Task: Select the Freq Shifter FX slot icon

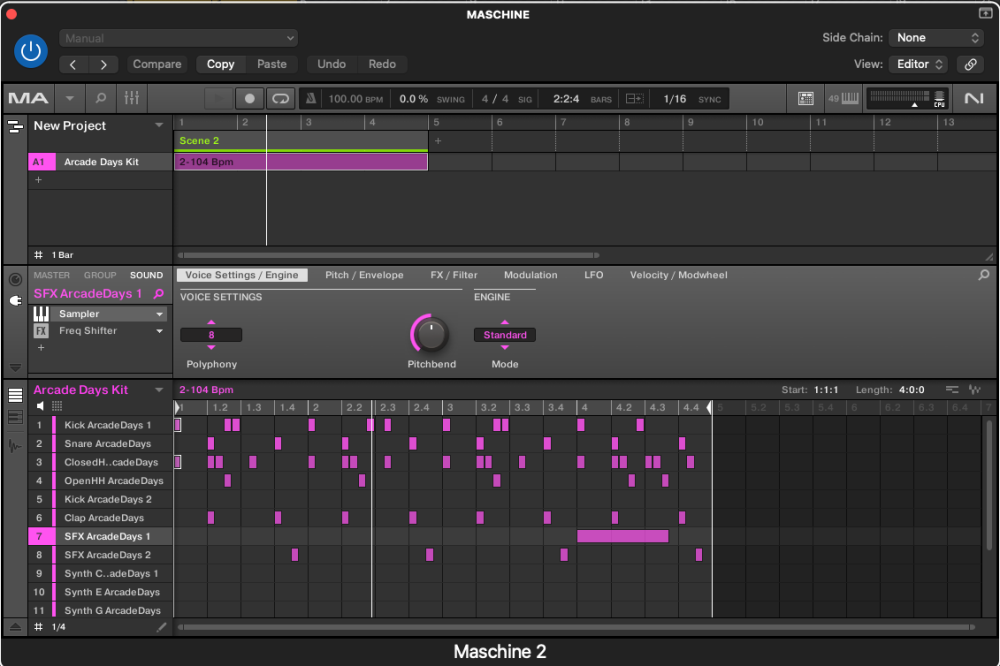Action: point(41,331)
